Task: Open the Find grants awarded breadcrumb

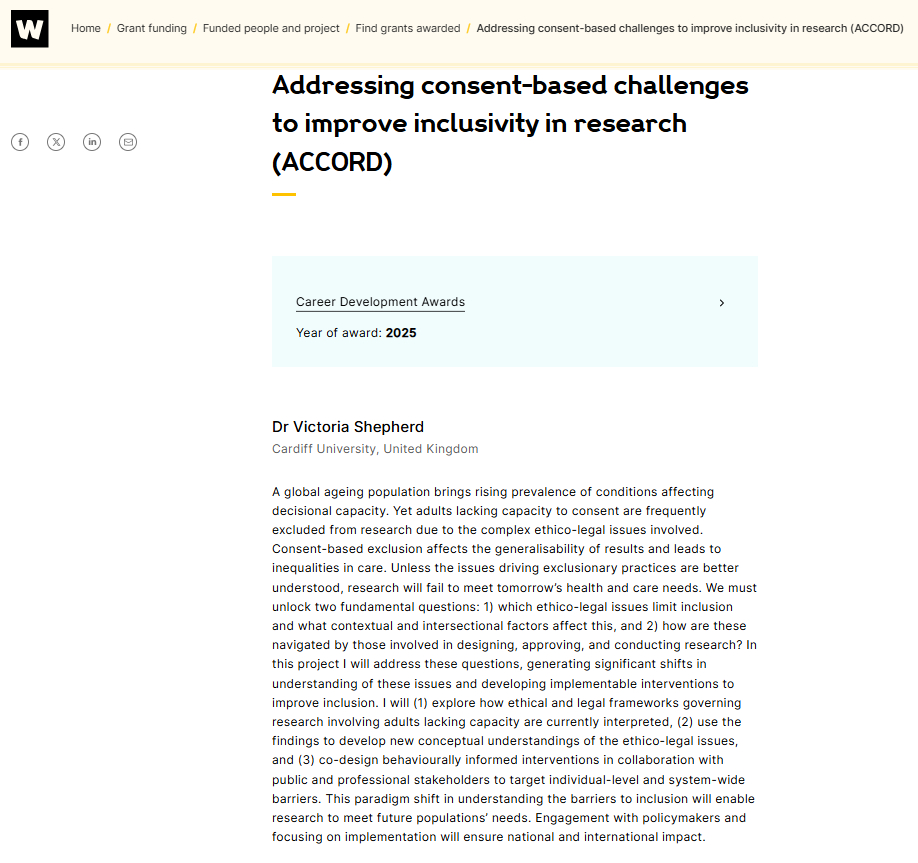Action: (408, 28)
